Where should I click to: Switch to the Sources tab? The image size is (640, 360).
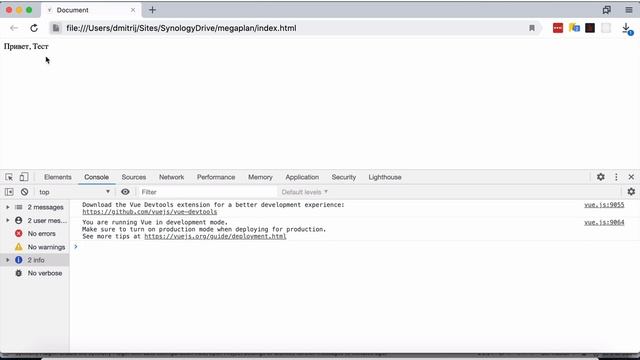133,177
